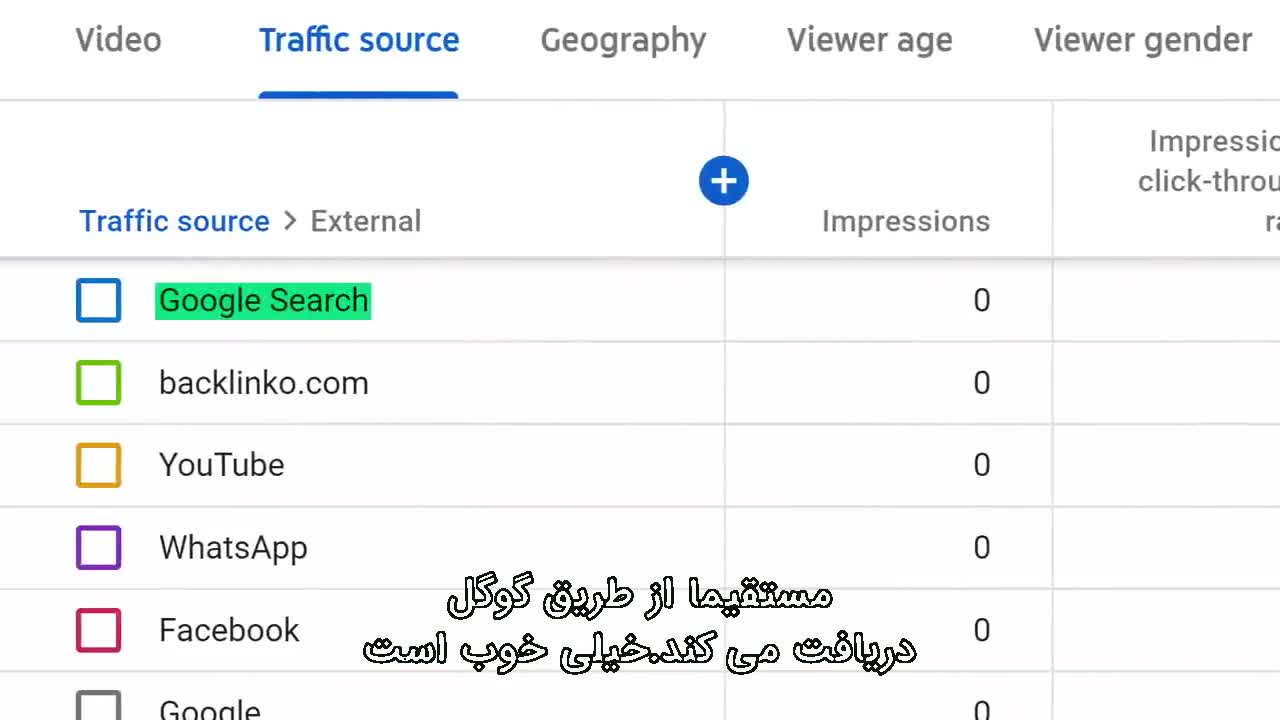Toggle the Facebook checkbox

click(99, 630)
